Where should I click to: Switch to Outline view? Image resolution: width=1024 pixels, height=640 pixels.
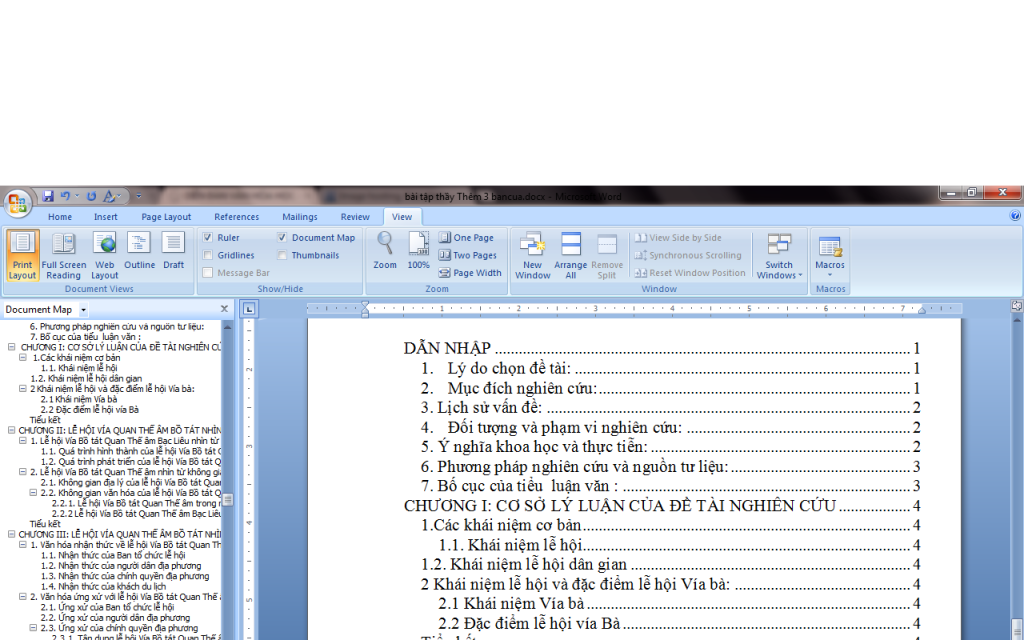[139, 255]
